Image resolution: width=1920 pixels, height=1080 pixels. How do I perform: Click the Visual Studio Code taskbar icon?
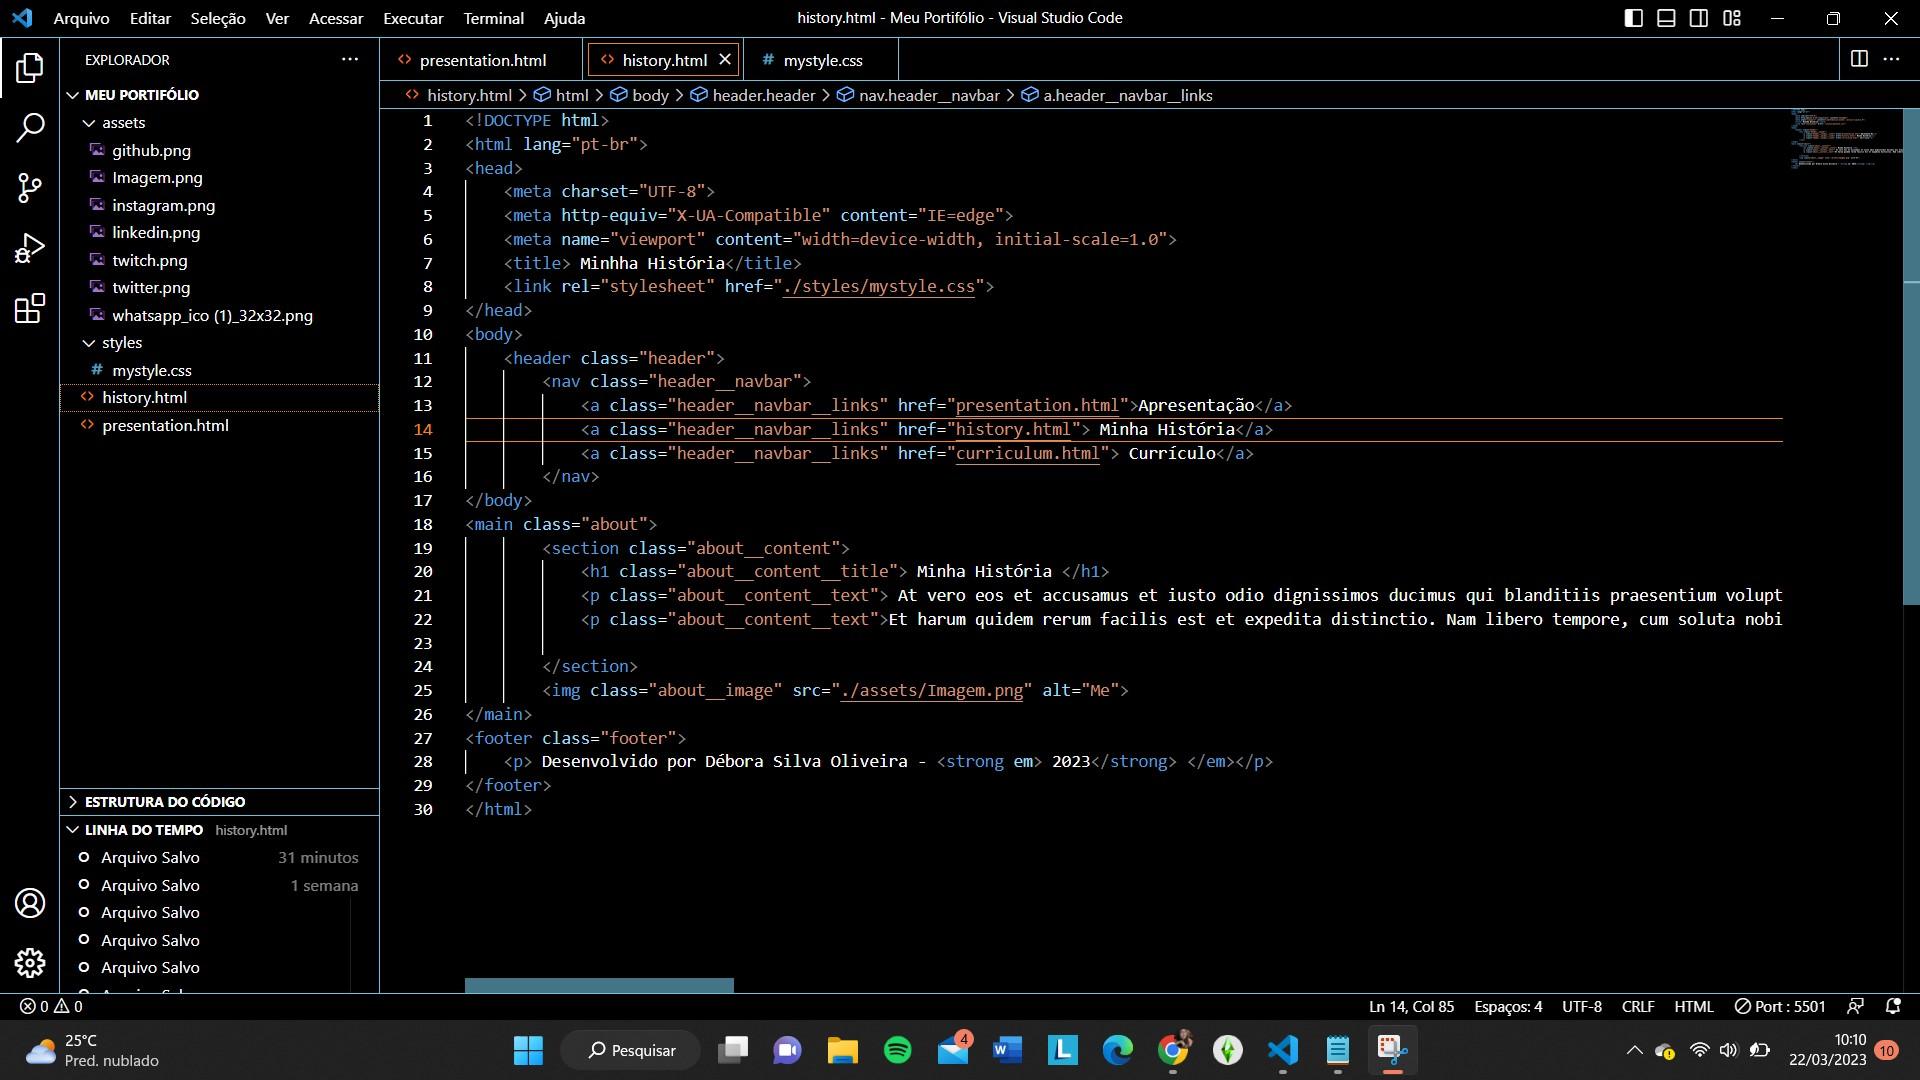click(x=1283, y=1050)
